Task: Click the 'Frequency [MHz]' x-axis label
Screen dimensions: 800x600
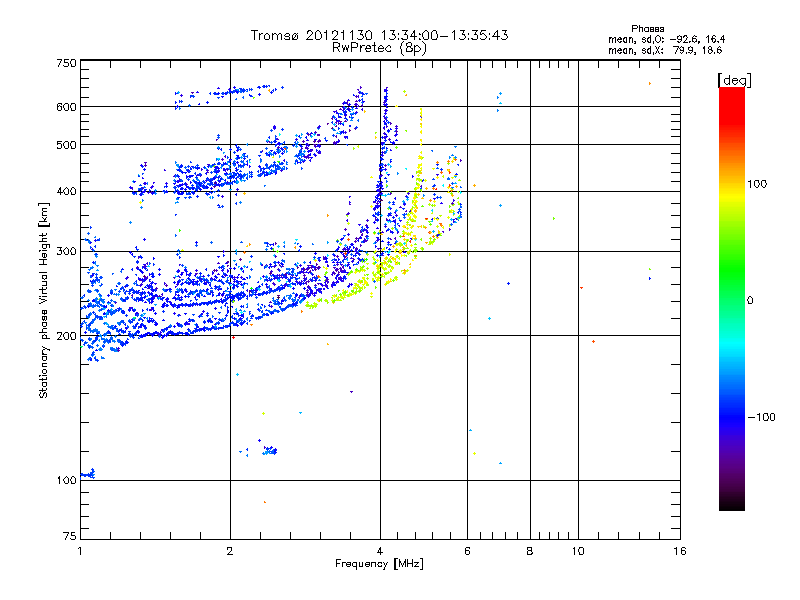Action: [x=379, y=564]
